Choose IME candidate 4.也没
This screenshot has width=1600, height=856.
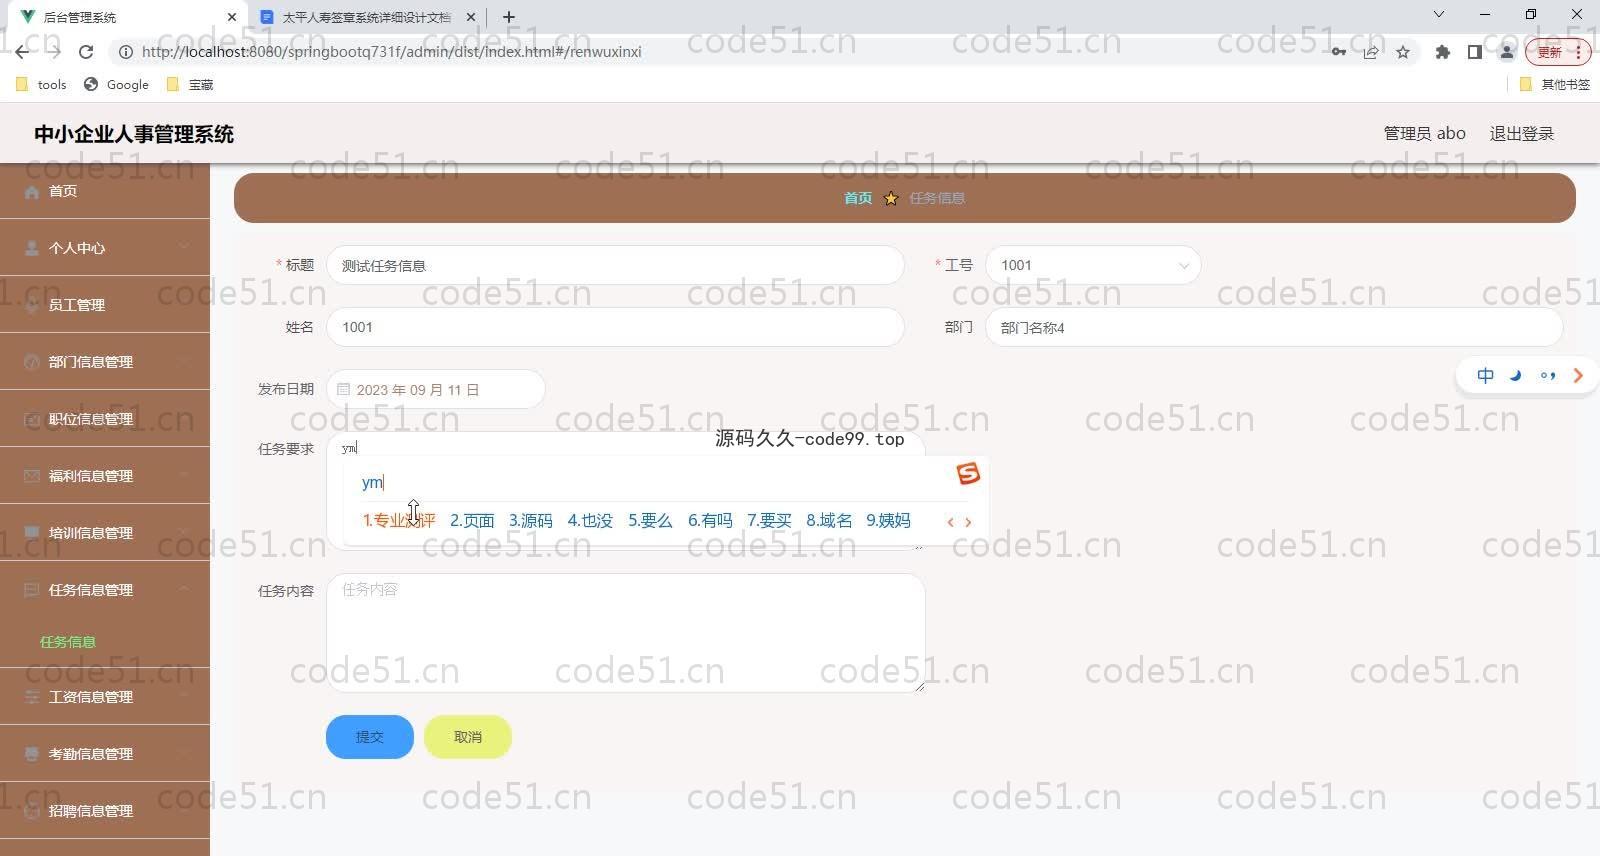coord(590,520)
